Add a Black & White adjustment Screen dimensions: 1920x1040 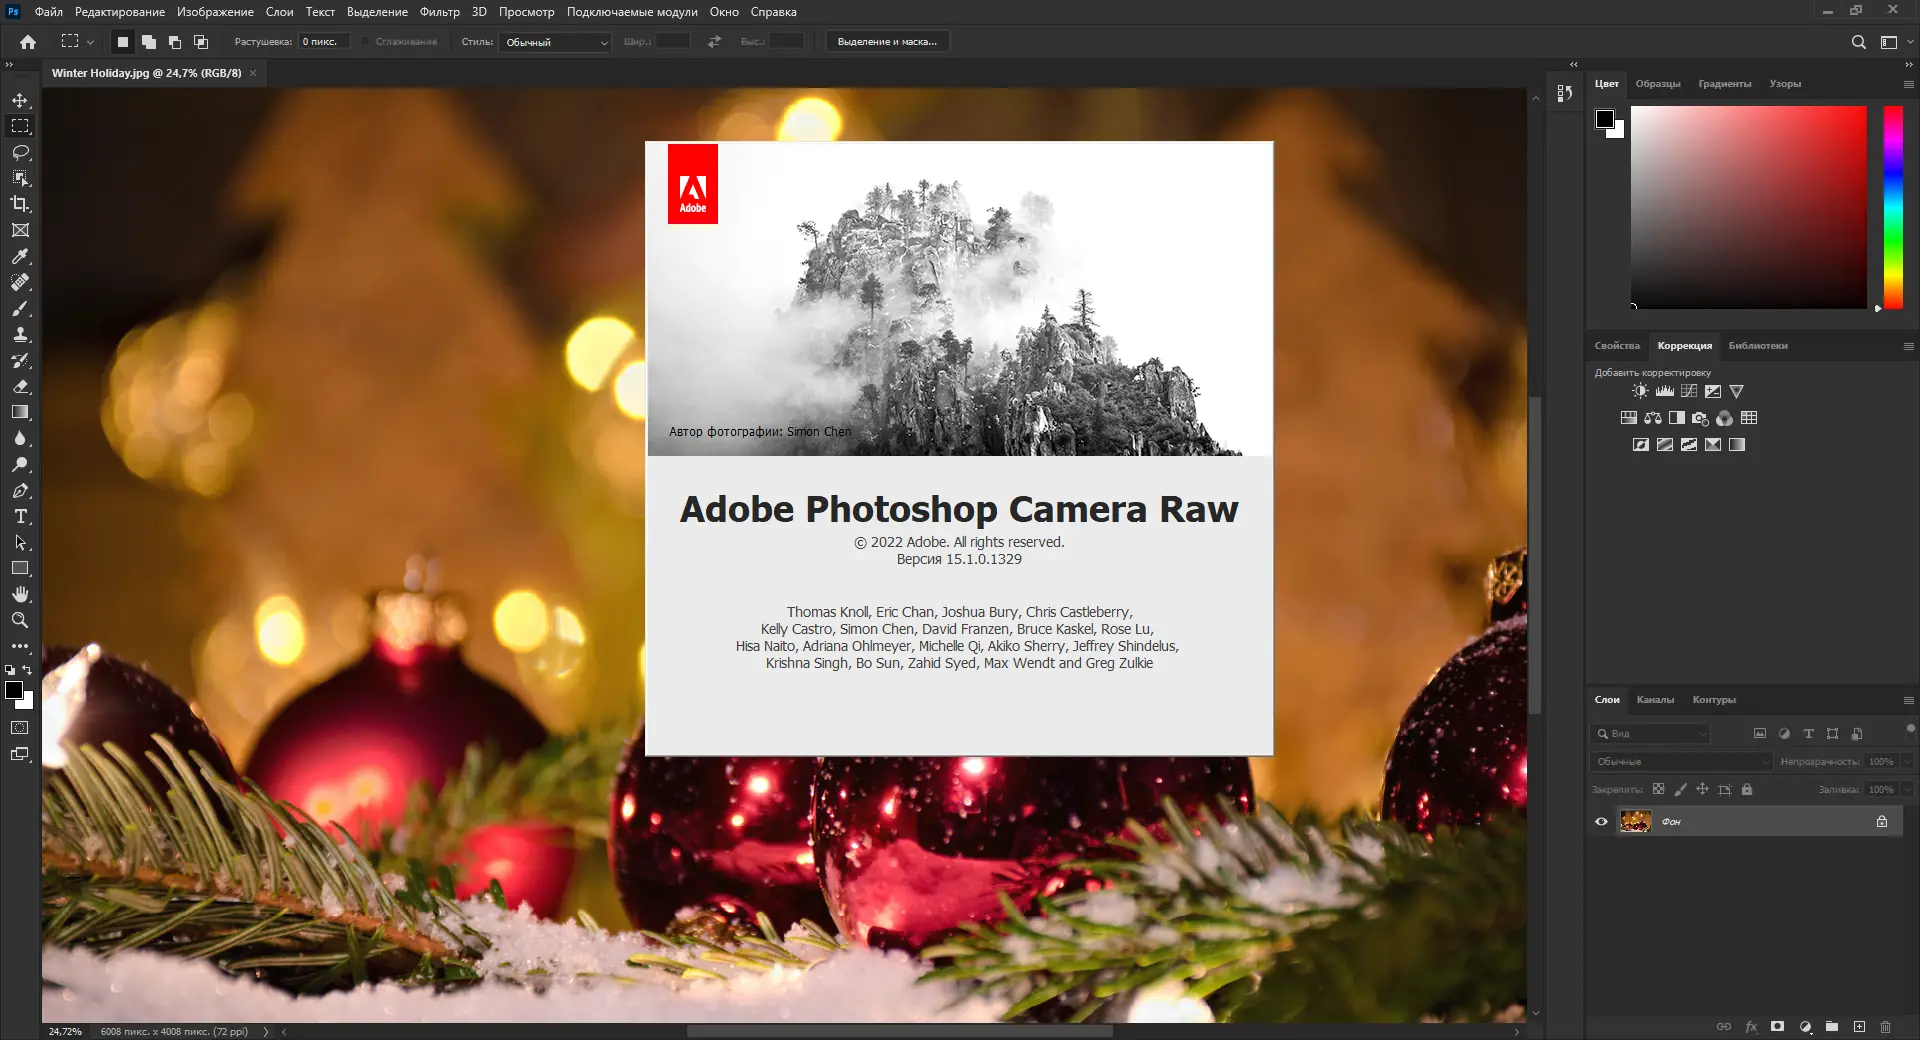pos(1677,418)
